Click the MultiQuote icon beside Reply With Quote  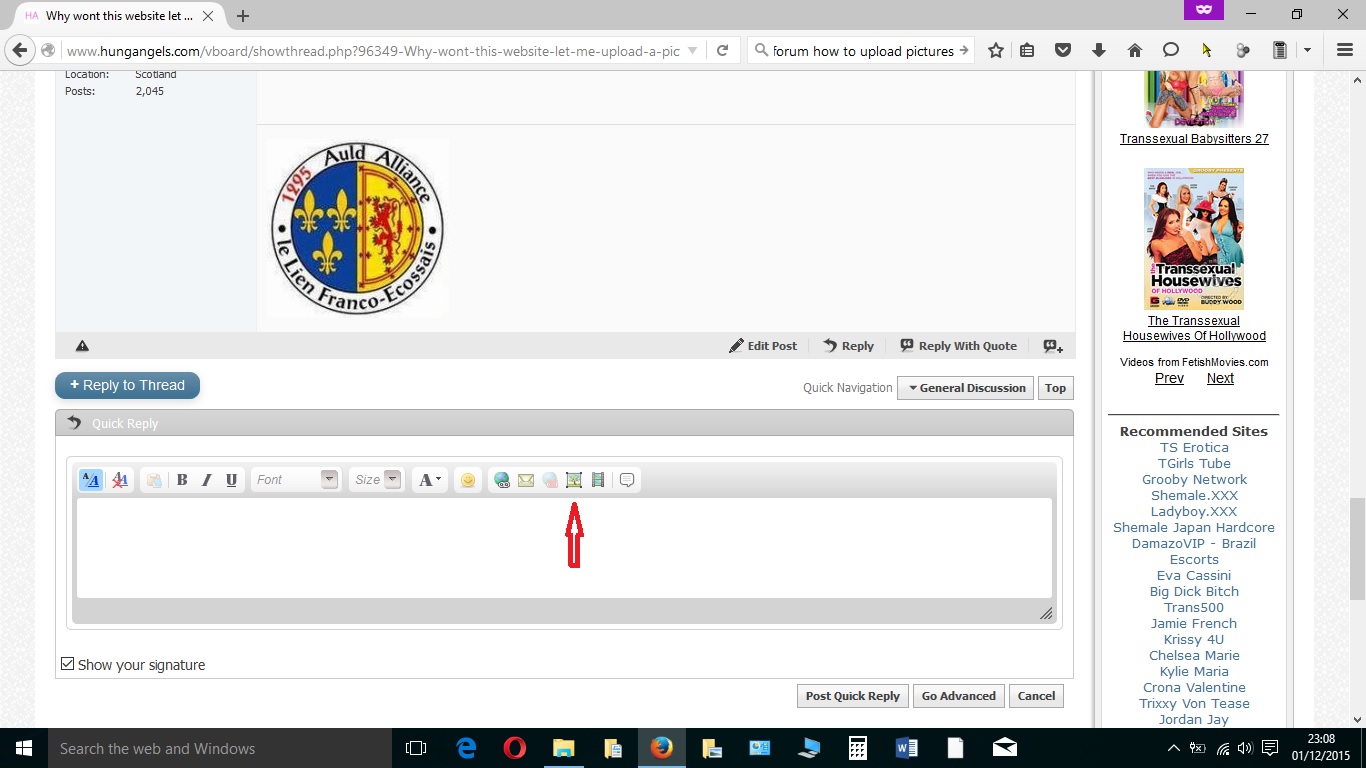(x=1053, y=346)
